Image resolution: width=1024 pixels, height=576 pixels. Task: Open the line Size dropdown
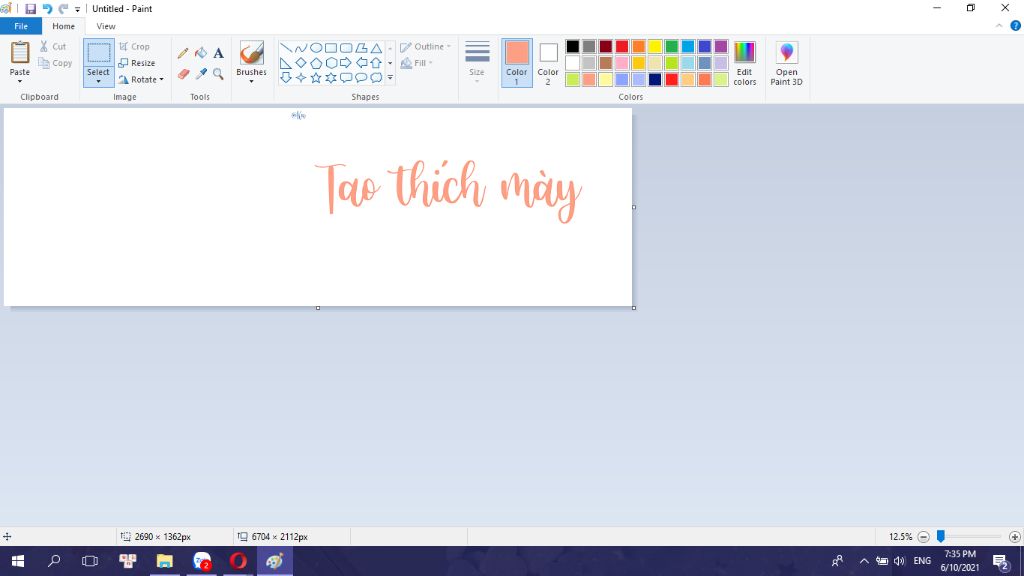tap(477, 62)
